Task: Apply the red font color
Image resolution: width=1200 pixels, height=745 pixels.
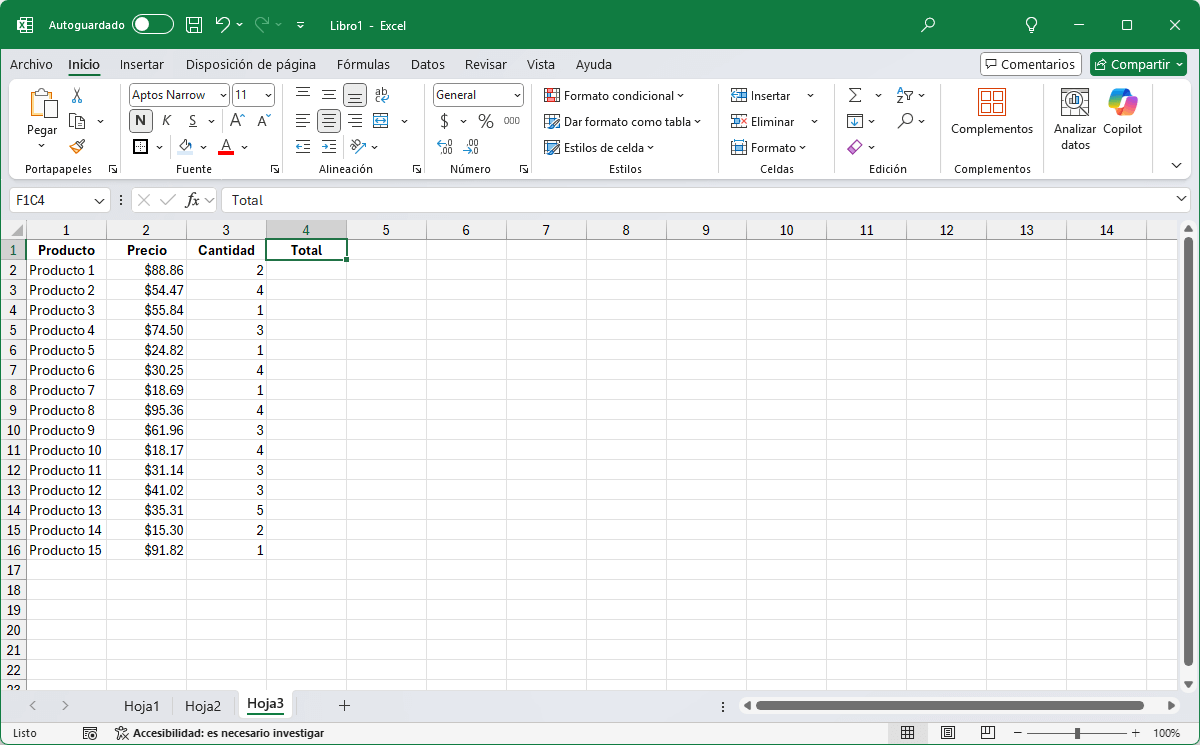Action: pos(226,147)
